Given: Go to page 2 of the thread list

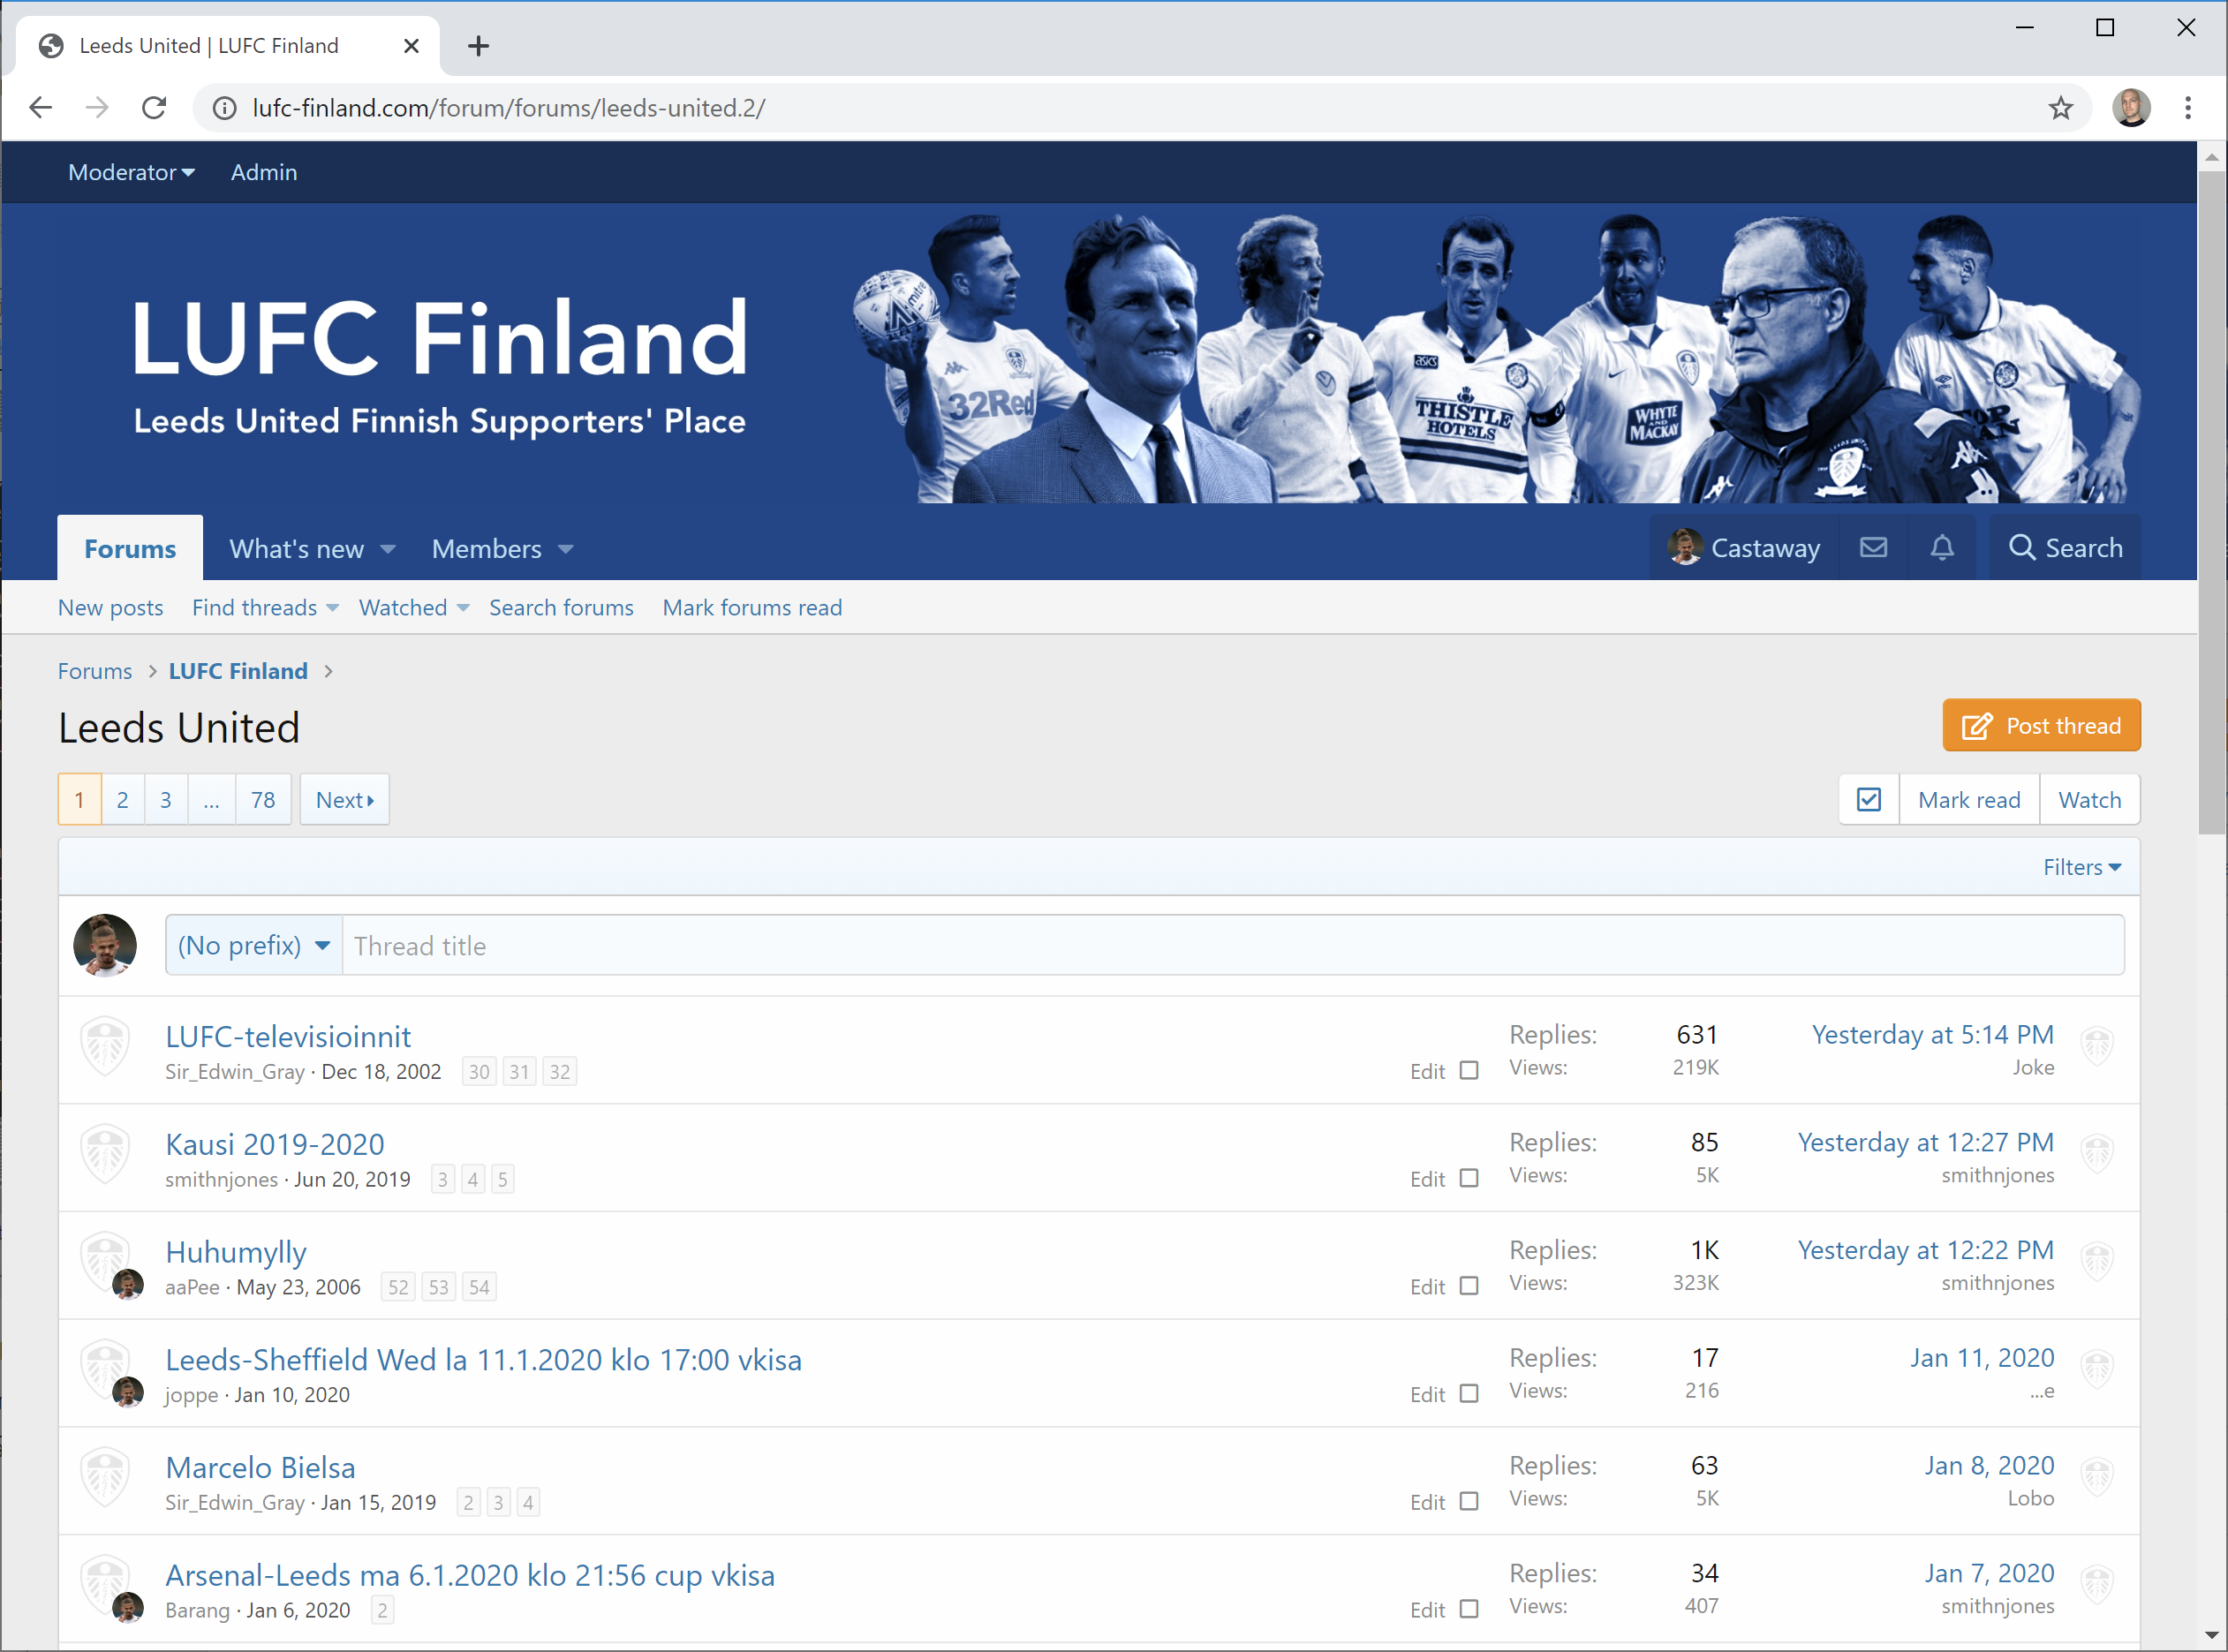Looking at the screenshot, I should 122,799.
